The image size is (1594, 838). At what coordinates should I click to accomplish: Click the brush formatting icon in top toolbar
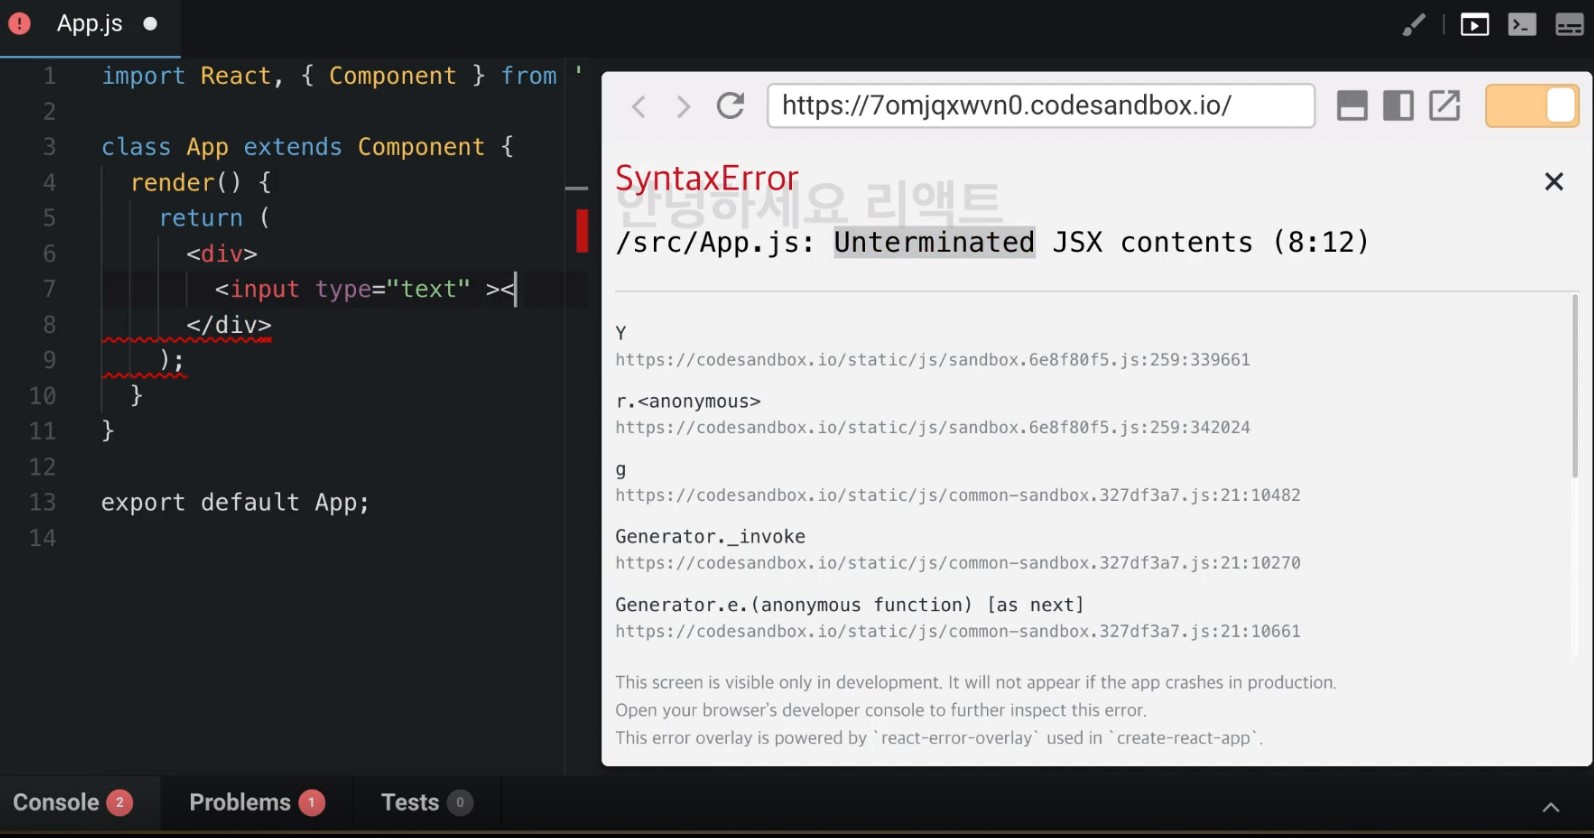pos(1413,25)
